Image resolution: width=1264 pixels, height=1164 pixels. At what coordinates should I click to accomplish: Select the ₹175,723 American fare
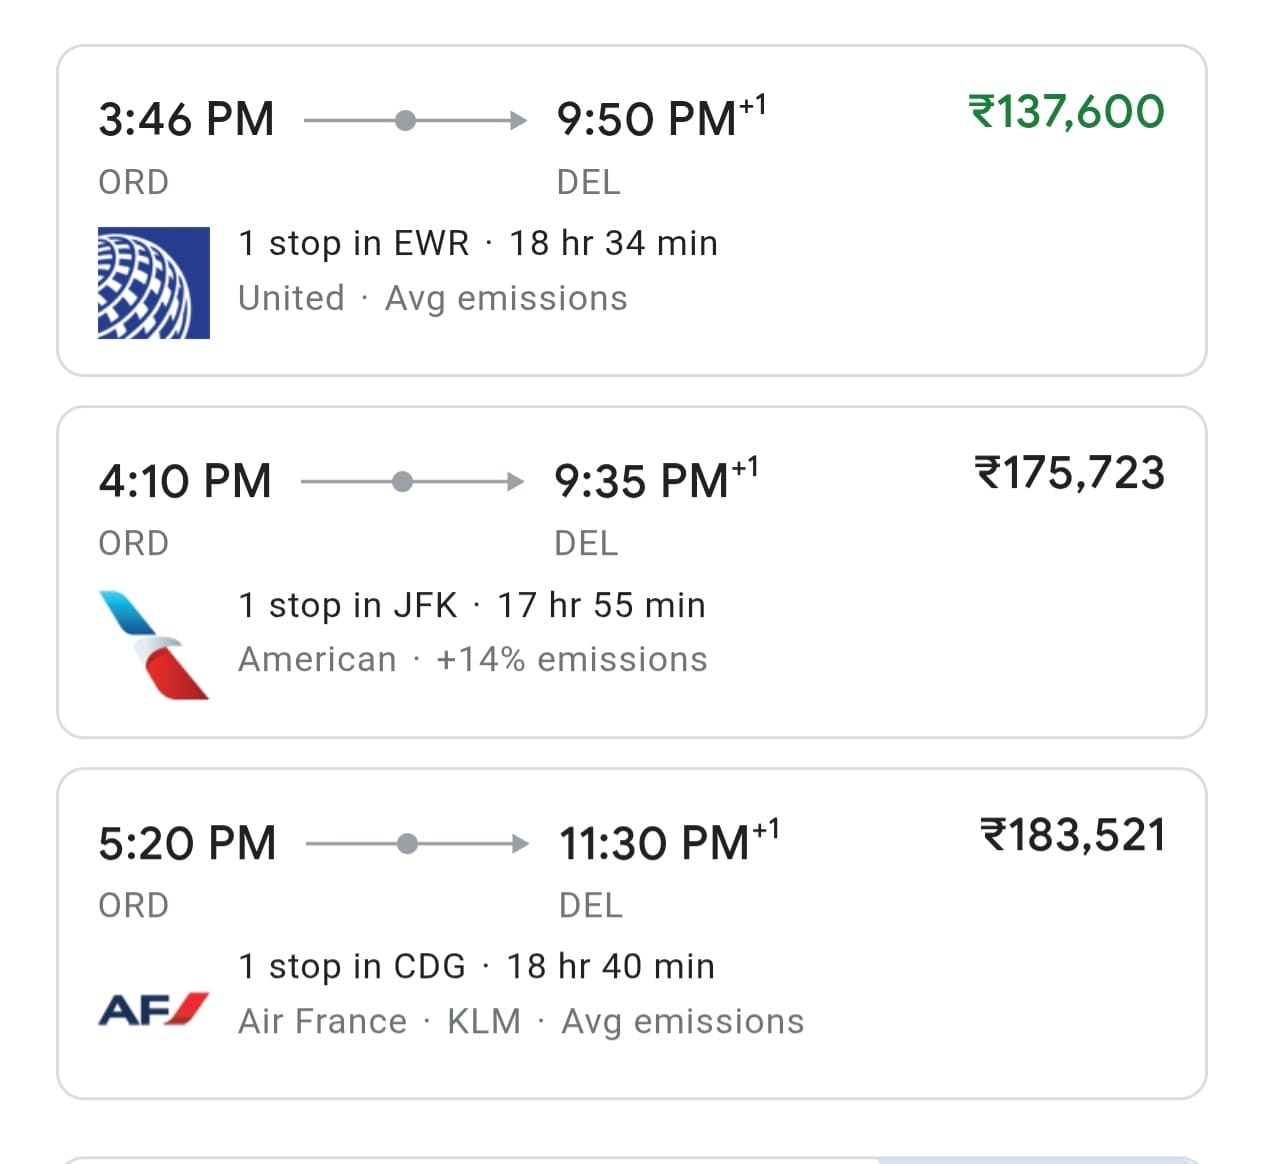tap(1069, 473)
